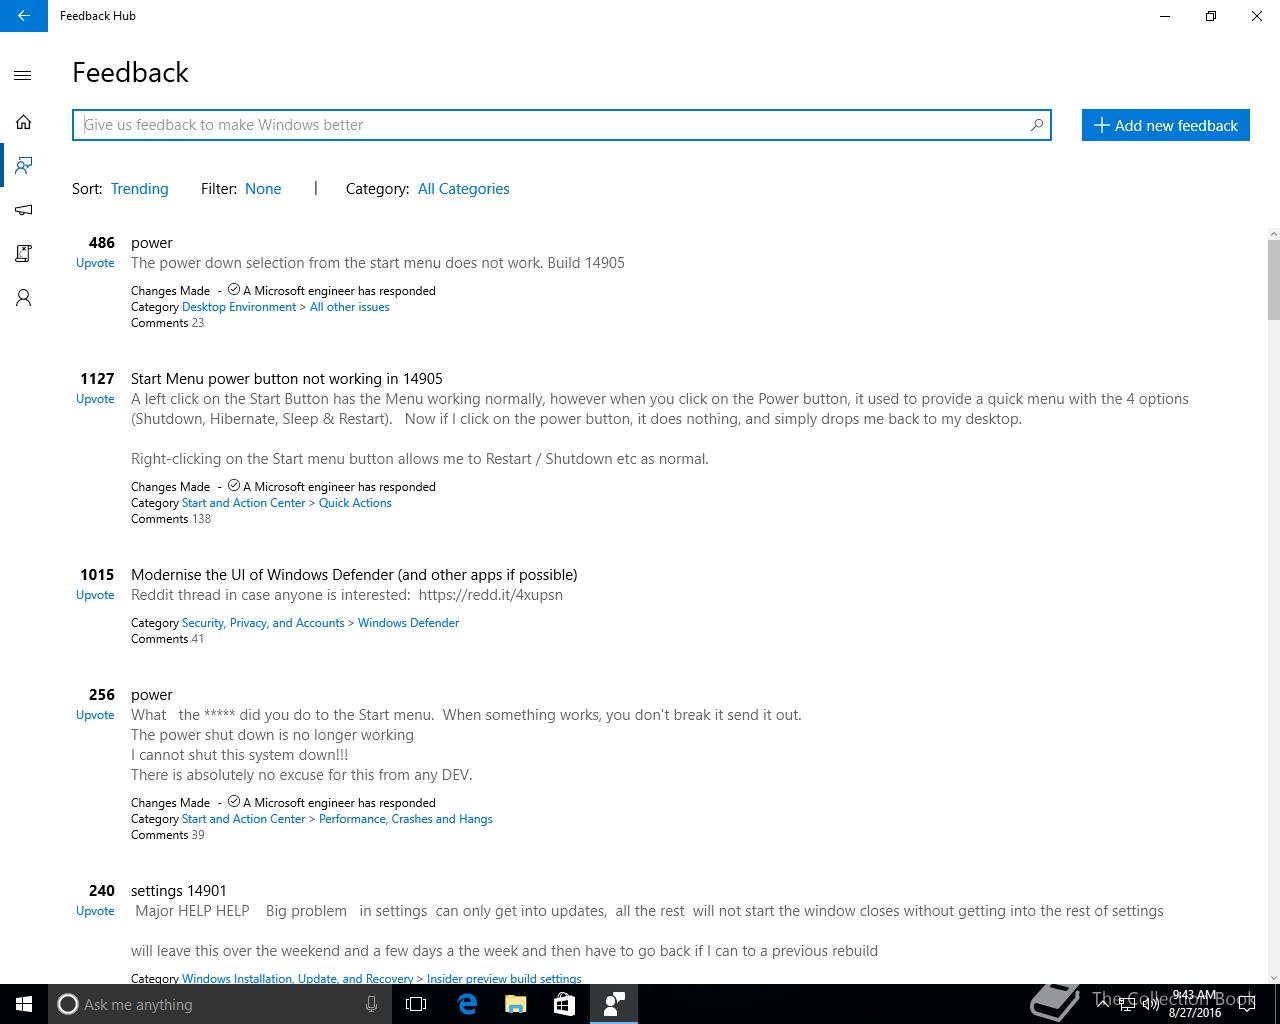Click 'Comments 138' text
1280x1024 pixels.
tap(171, 519)
